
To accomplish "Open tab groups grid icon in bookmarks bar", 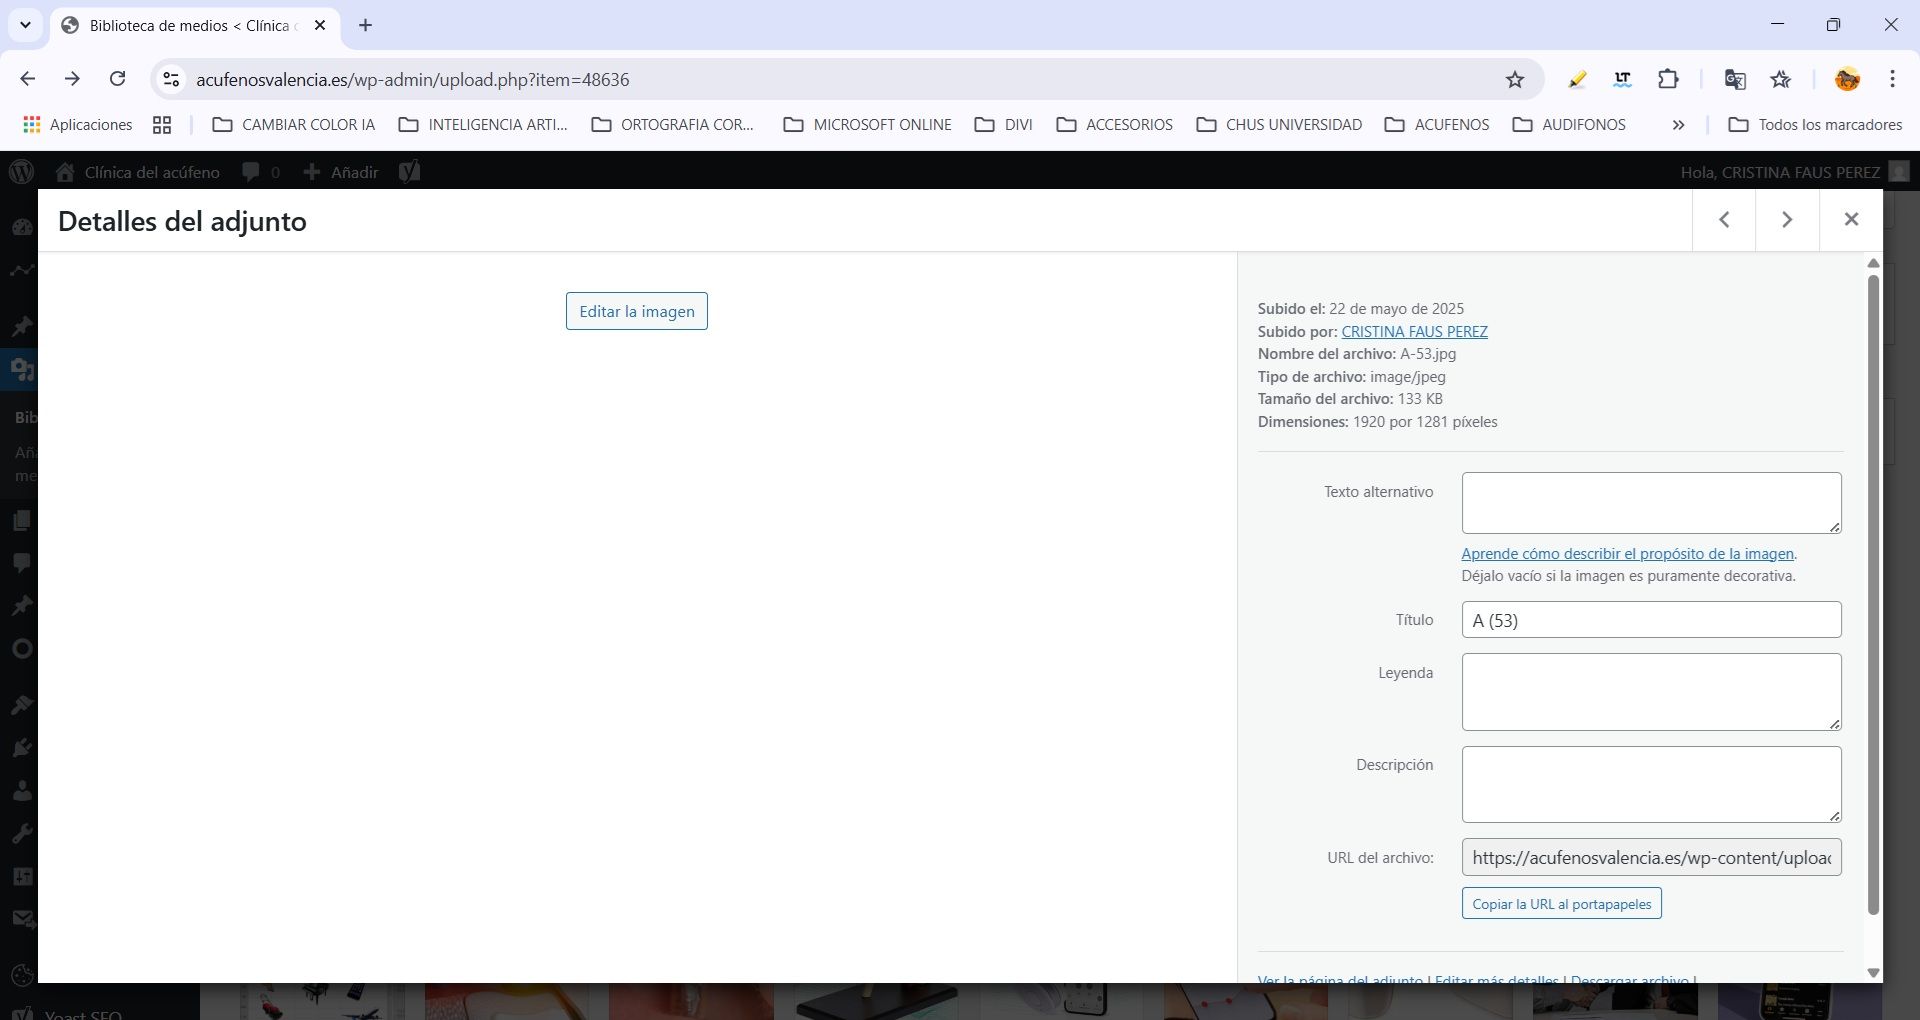I will (162, 125).
